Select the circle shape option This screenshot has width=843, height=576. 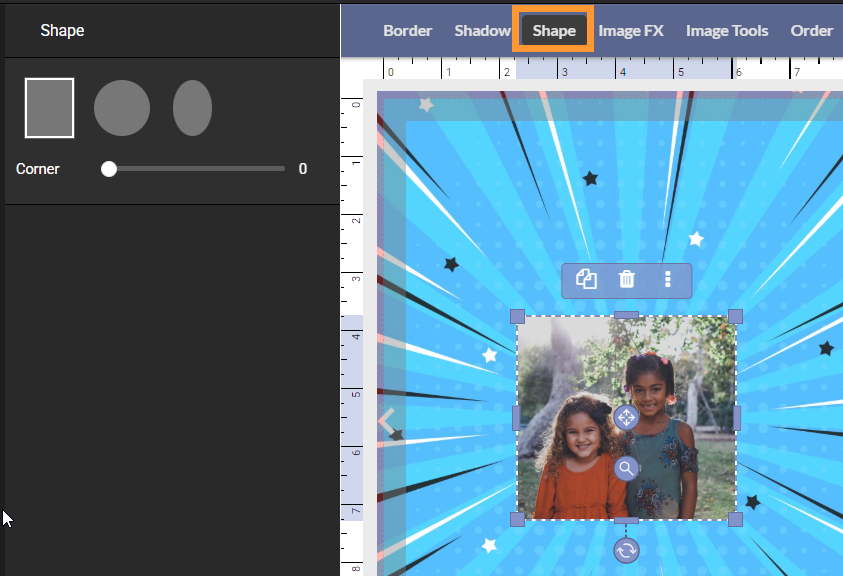122,108
